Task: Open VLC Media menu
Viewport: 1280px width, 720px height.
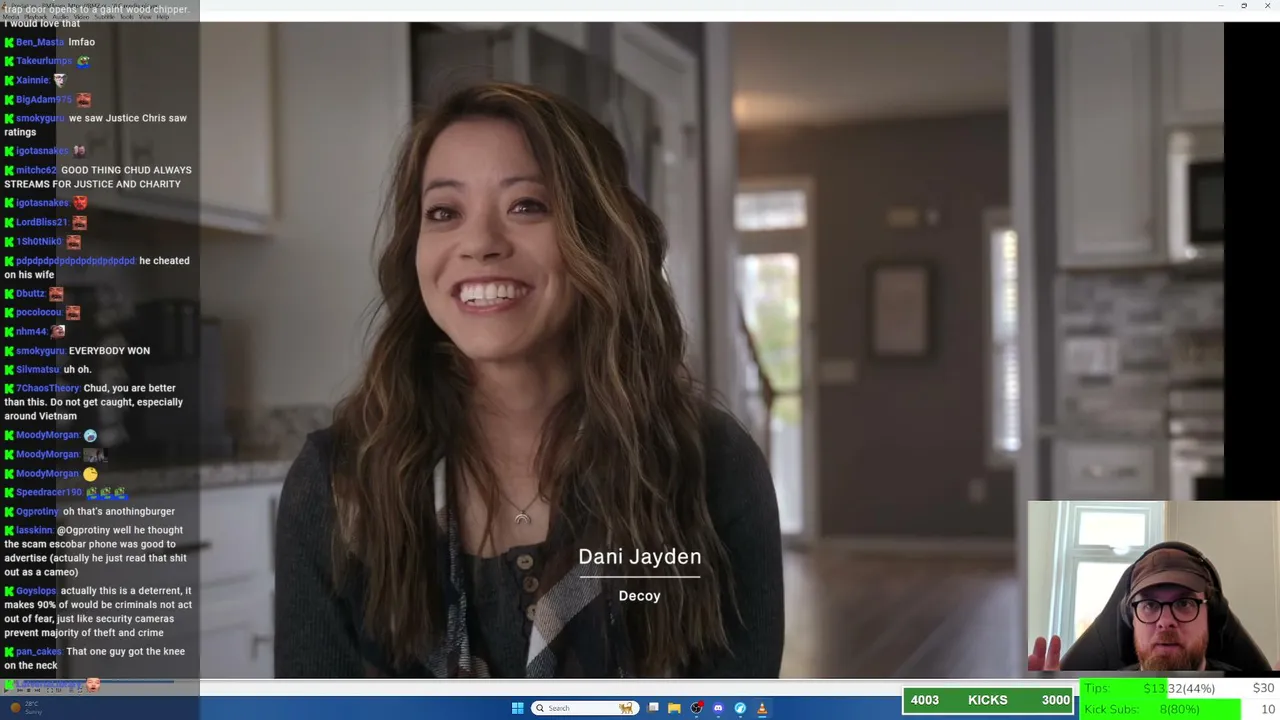Action: coord(12,17)
